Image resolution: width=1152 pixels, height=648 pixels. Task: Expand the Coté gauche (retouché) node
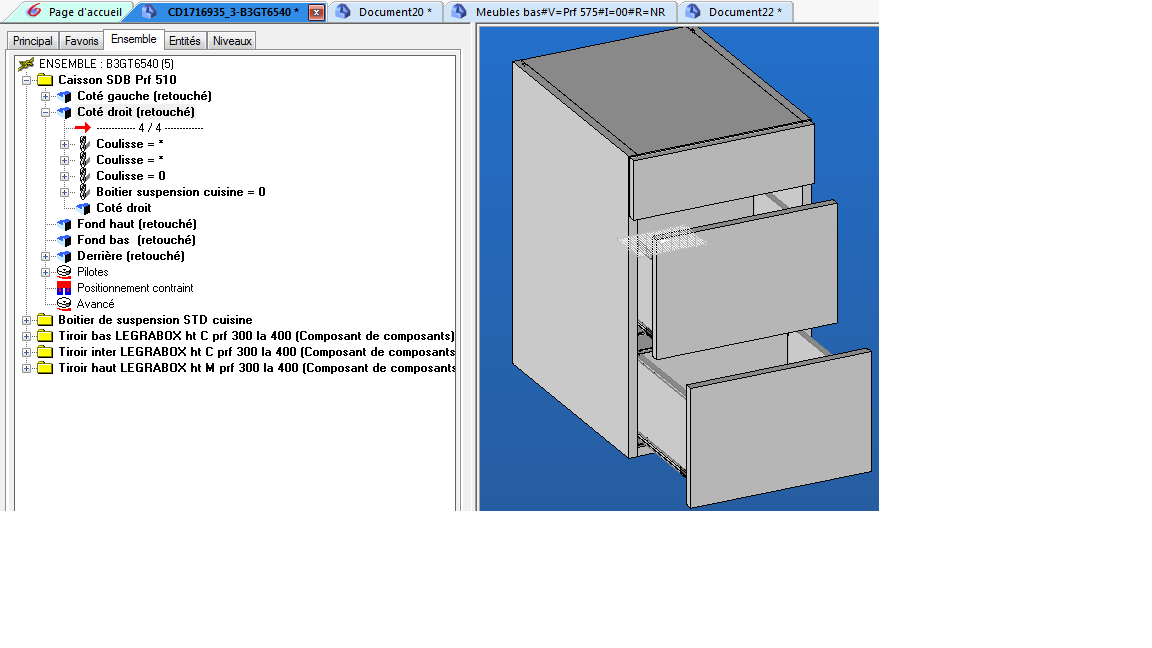click(x=46, y=96)
